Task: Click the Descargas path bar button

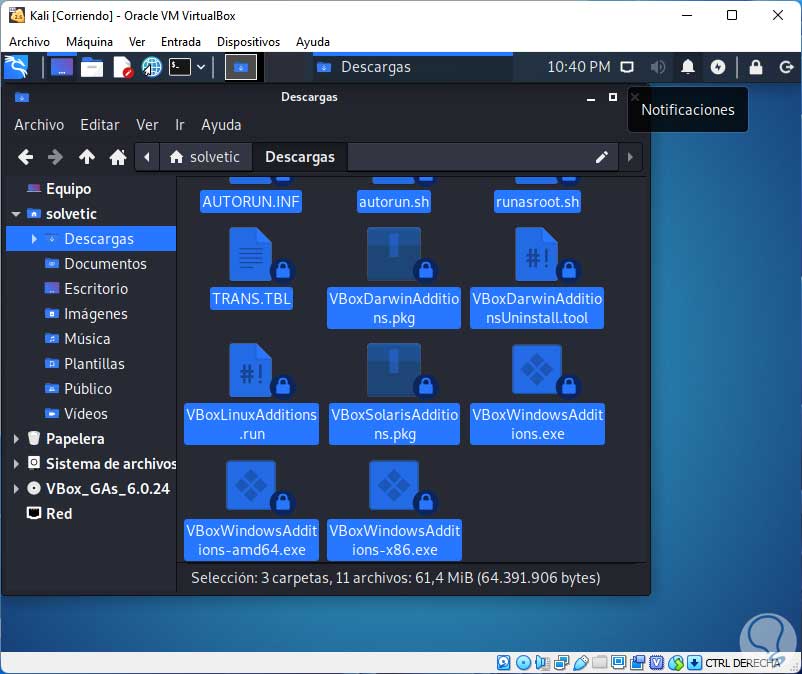Action: tap(300, 157)
